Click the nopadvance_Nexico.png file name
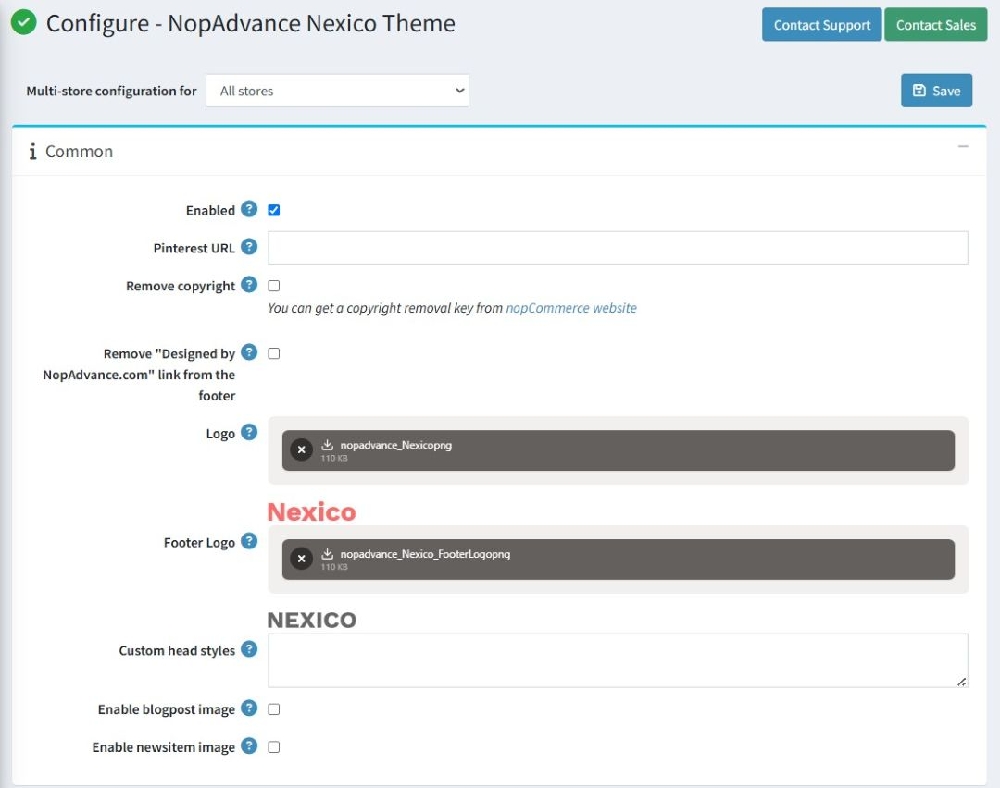1000x788 pixels. tap(396, 445)
